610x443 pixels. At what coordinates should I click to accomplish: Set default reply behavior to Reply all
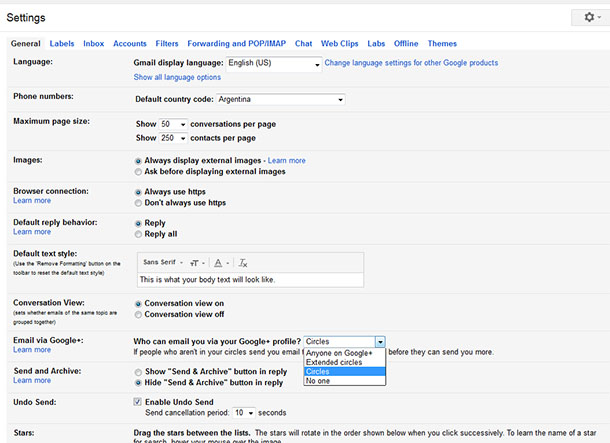click(x=138, y=234)
